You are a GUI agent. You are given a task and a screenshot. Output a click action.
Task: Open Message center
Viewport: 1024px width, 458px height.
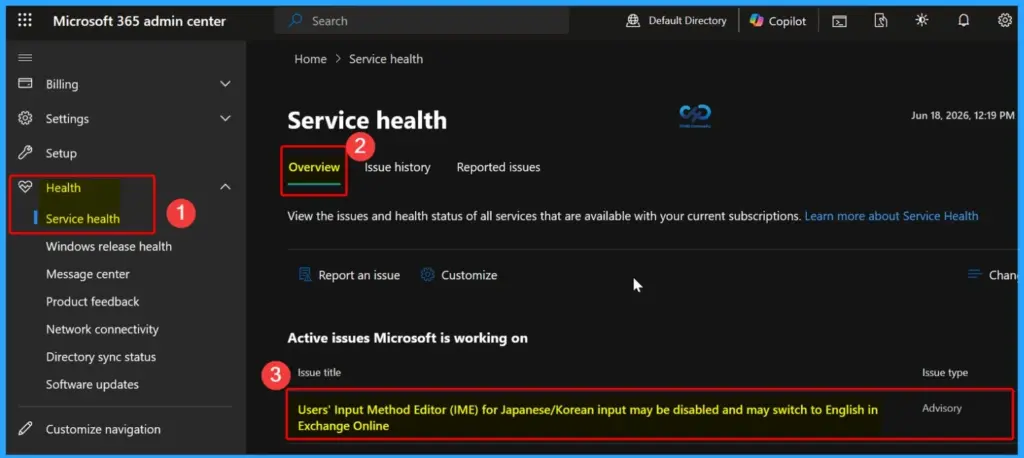(x=88, y=274)
